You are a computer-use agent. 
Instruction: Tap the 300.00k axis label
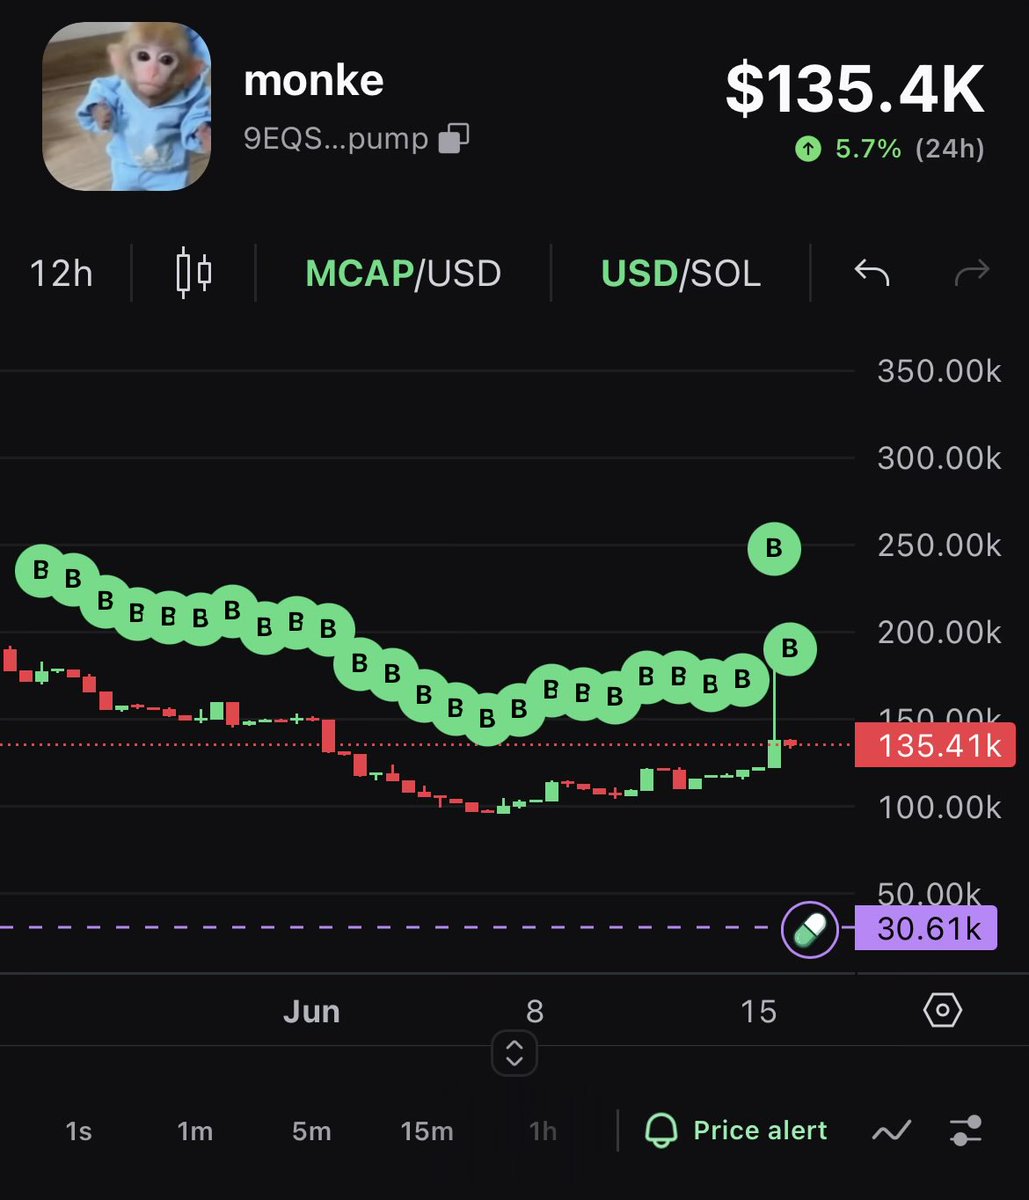click(939, 459)
